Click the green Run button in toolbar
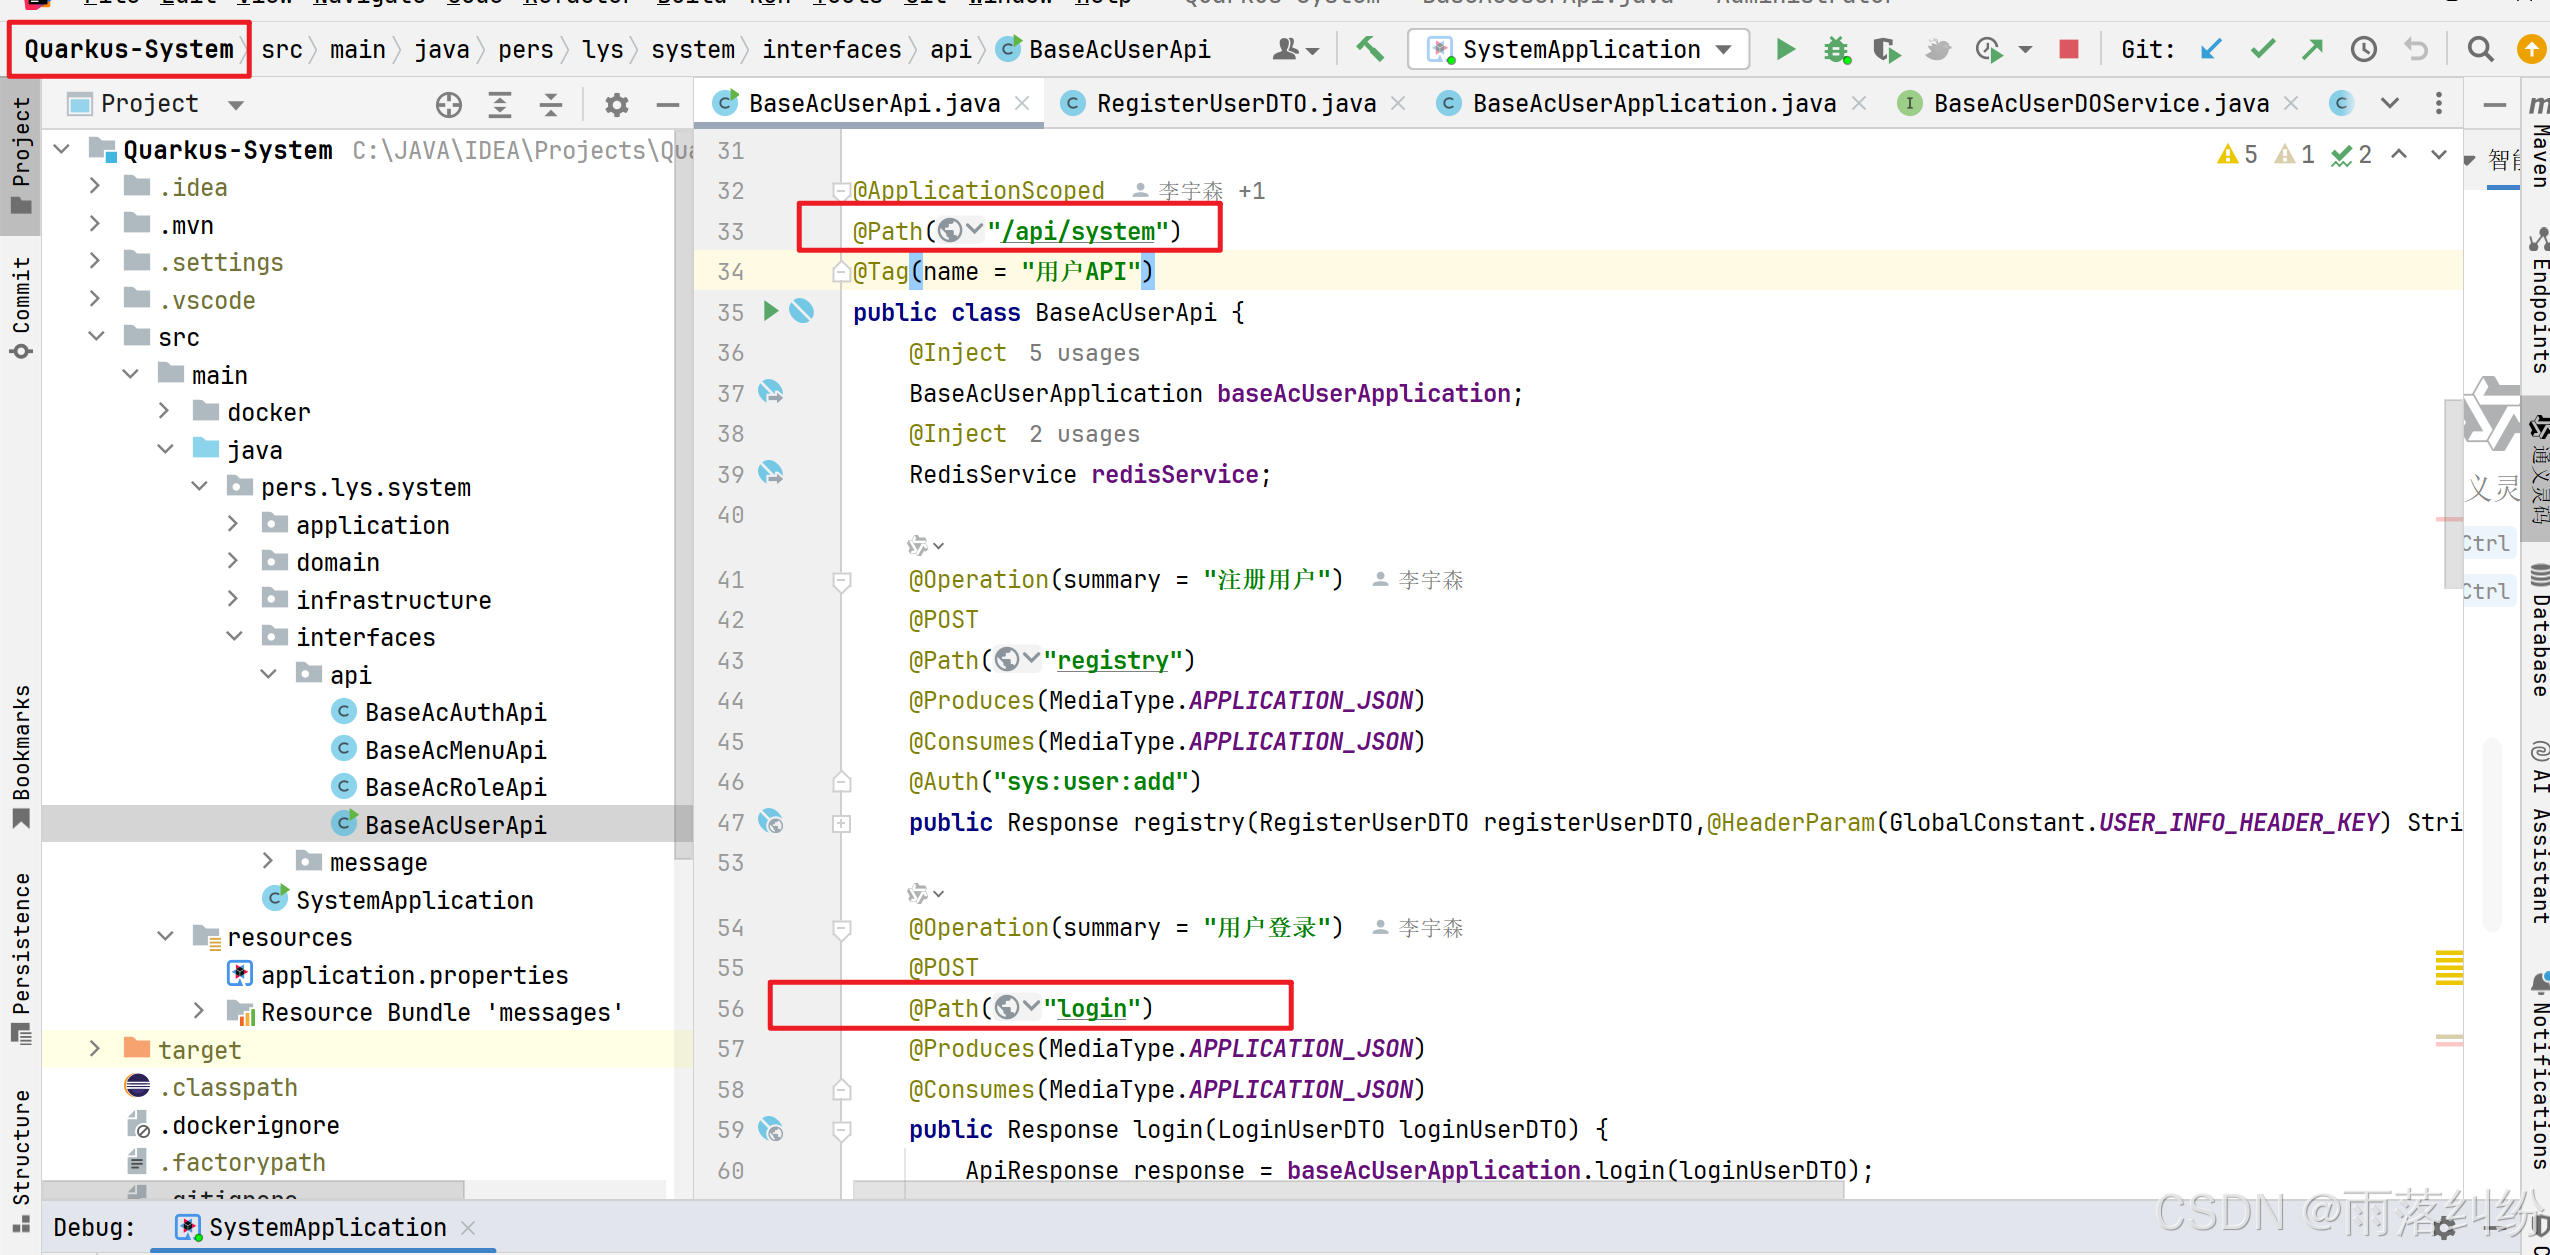This screenshot has height=1255, width=2550. [x=1785, y=49]
